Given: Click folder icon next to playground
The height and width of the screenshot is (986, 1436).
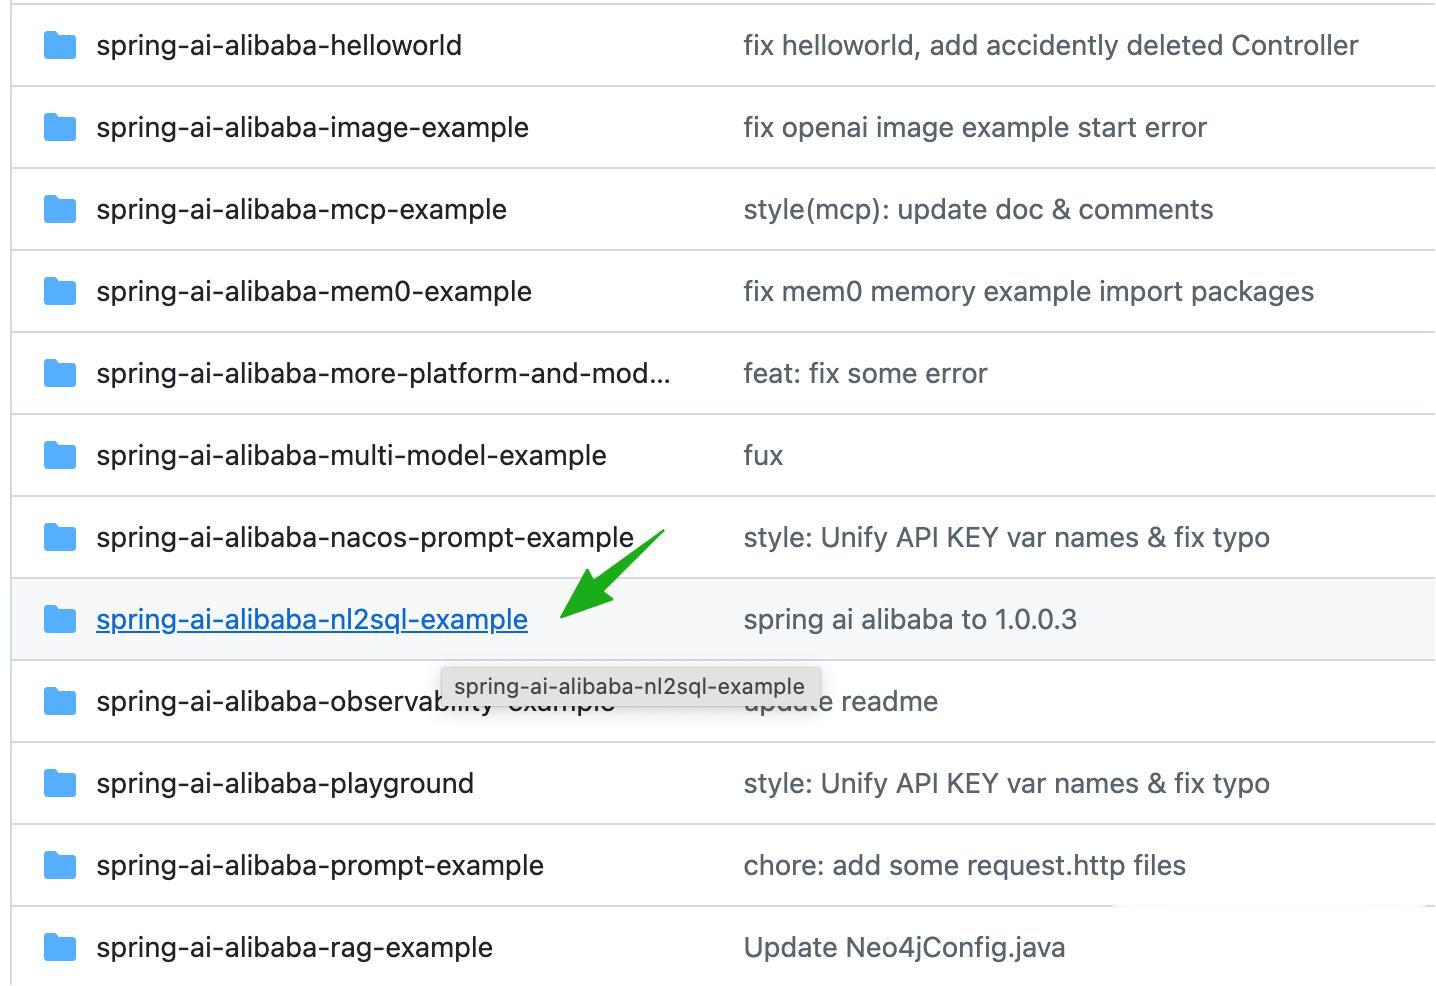Looking at the screenshot, I should [x=60, y=783].
